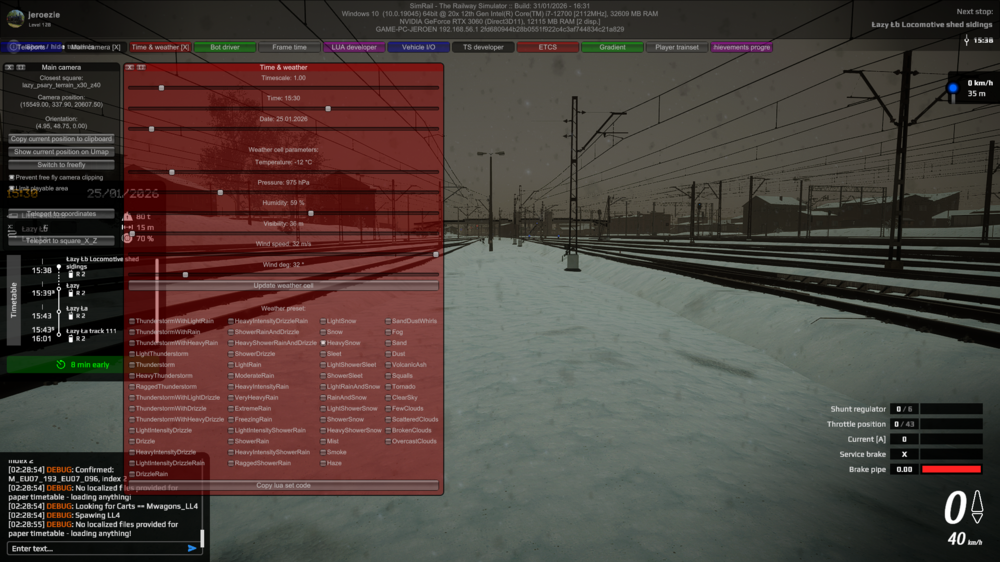The height and width of the screenshot is (562, 1000).
Task: Open the Vehicle I/O tab
Action: (x=418, y=47)
